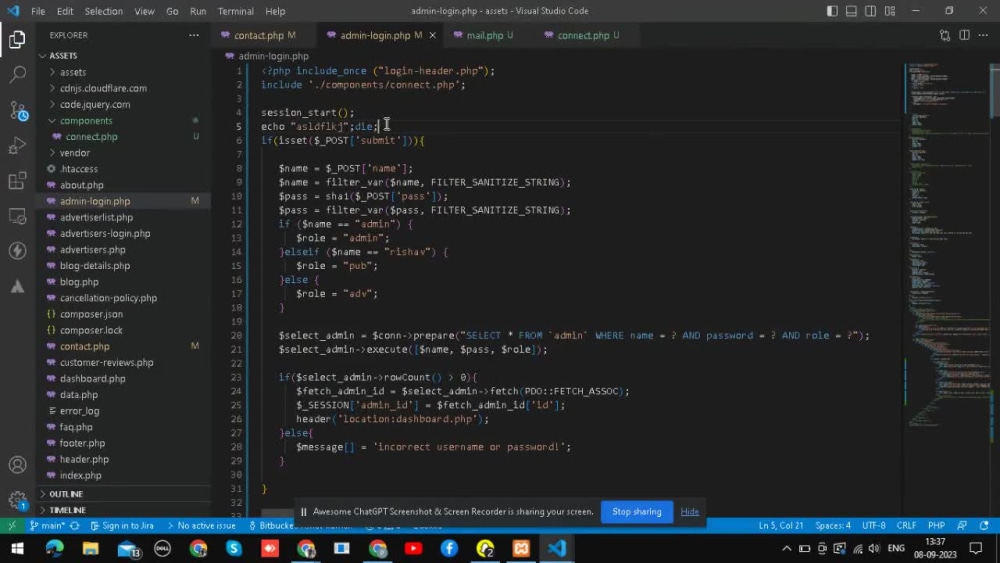Toggle the bottom panel visibility
1000x563 pixels.
(x=851, y=11)
